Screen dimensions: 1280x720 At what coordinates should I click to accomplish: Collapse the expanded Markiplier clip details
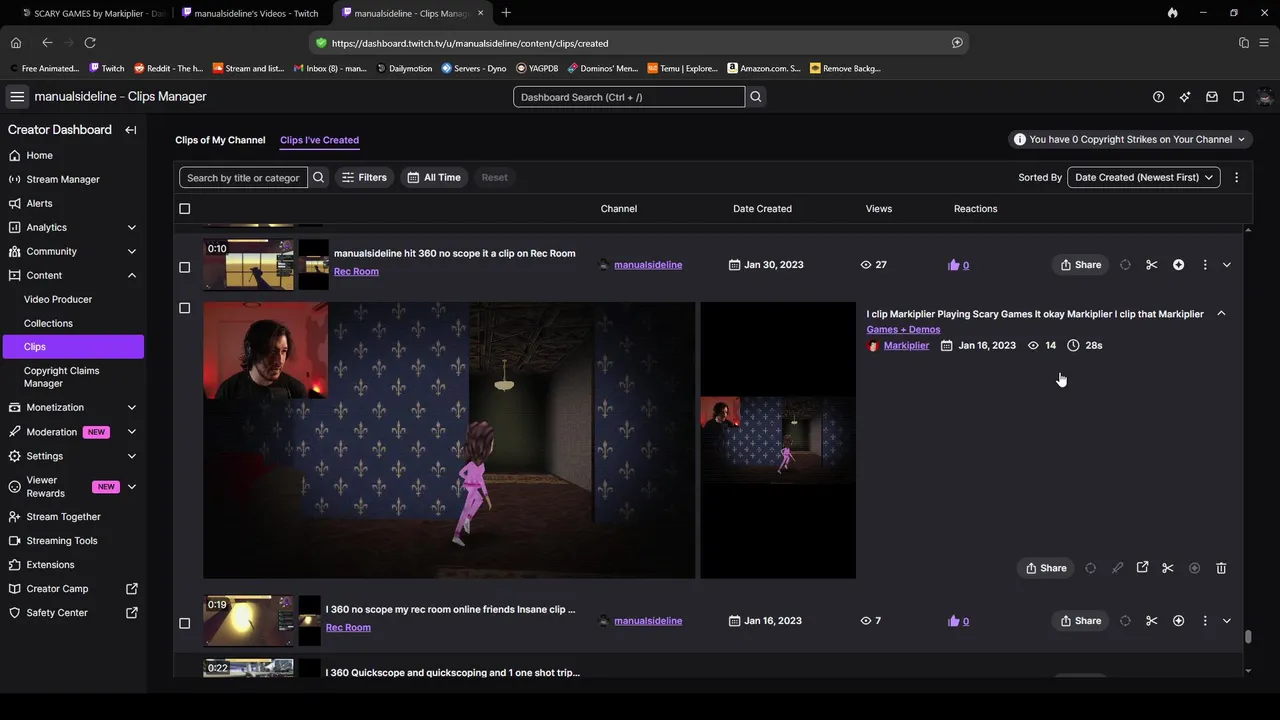click(1221, 314)
